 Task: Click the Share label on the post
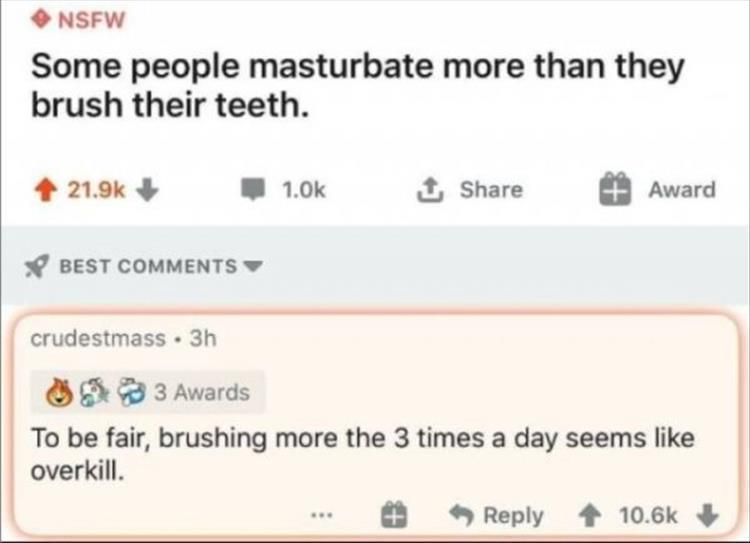490,190
